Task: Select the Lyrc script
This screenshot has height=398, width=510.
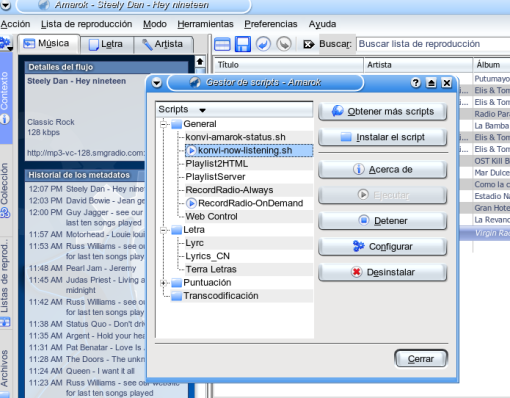Action: click(x=194, y=243)
